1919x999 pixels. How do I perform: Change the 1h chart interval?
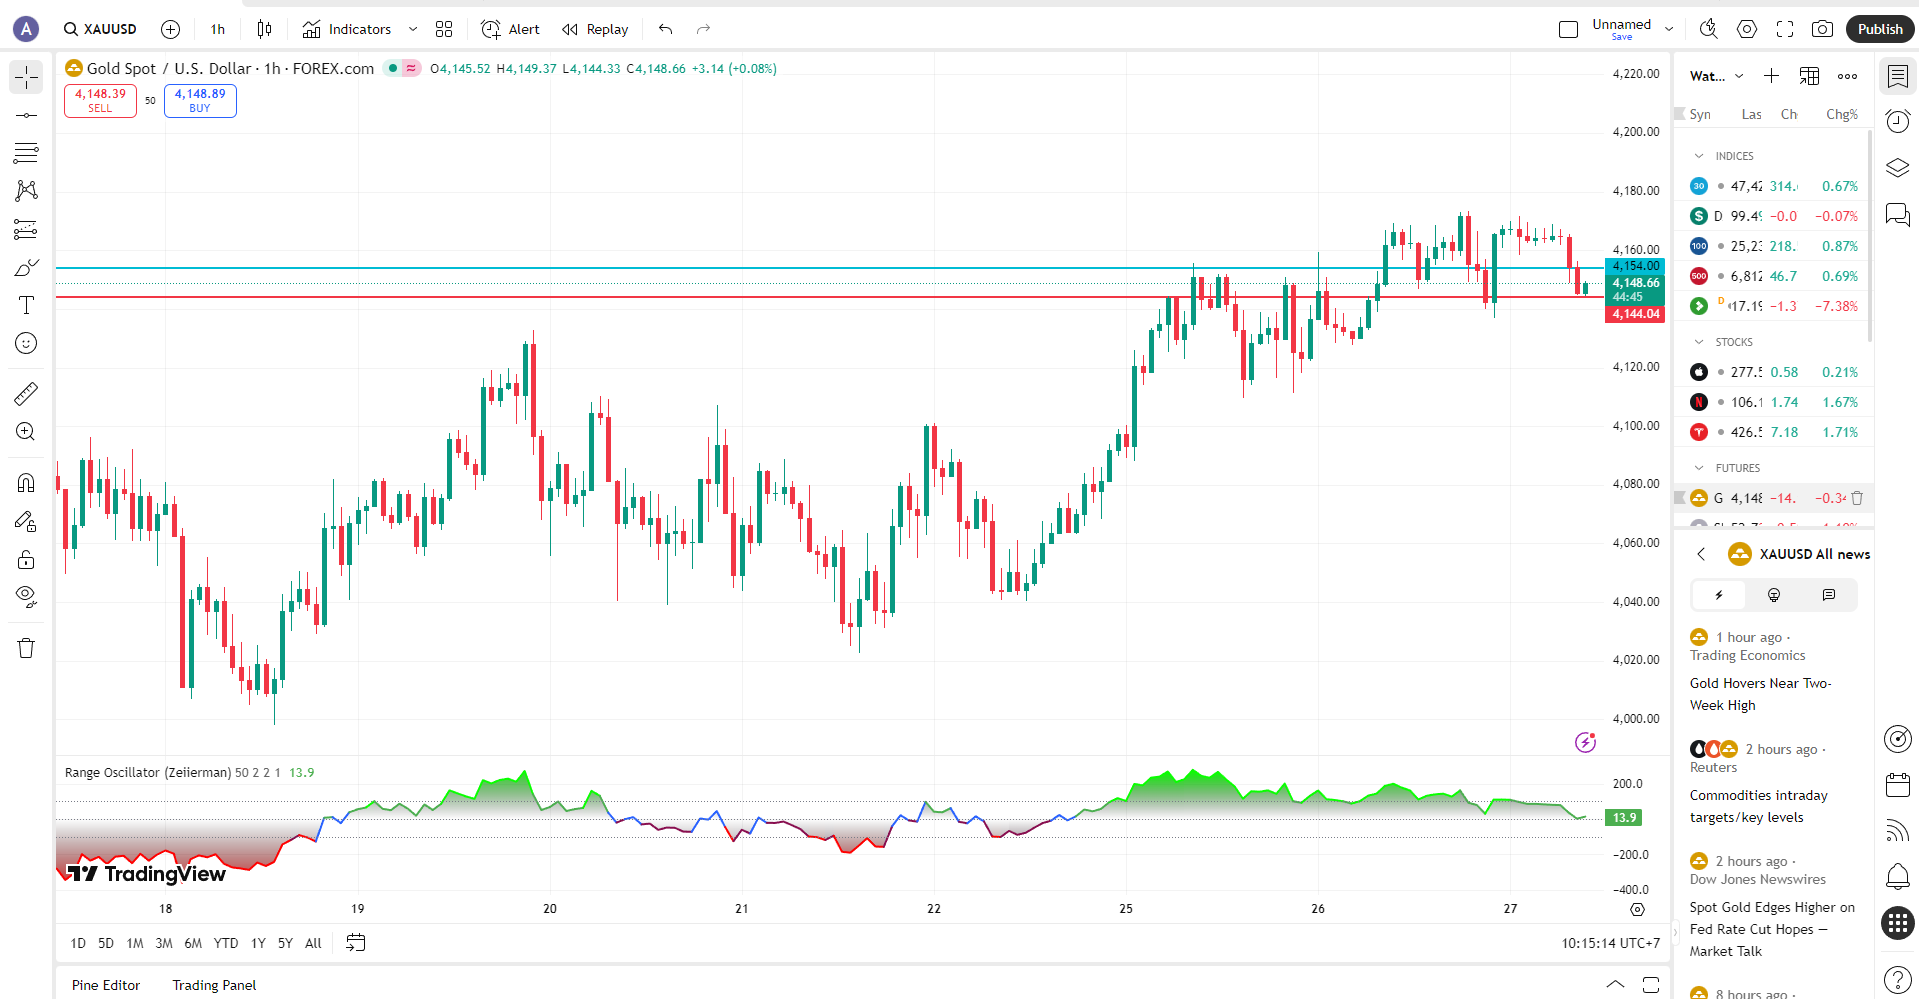coord(218,29)
